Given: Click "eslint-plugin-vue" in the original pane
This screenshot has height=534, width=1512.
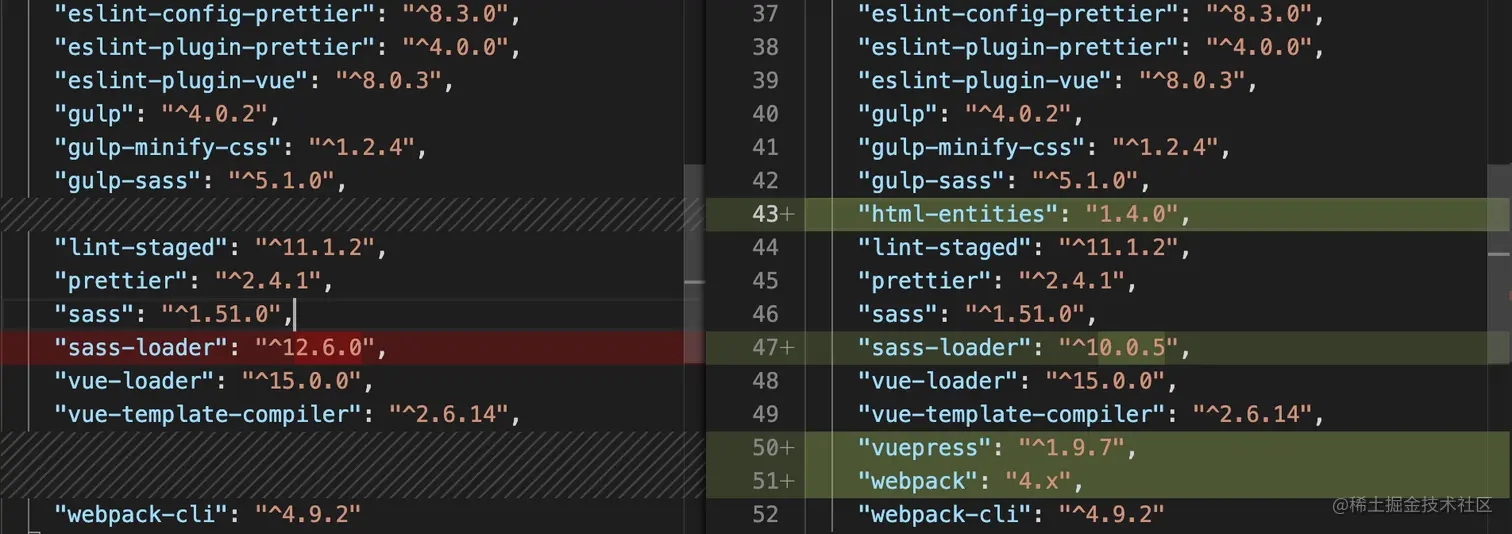Looking at the screenshot, I should click(181, 80).
